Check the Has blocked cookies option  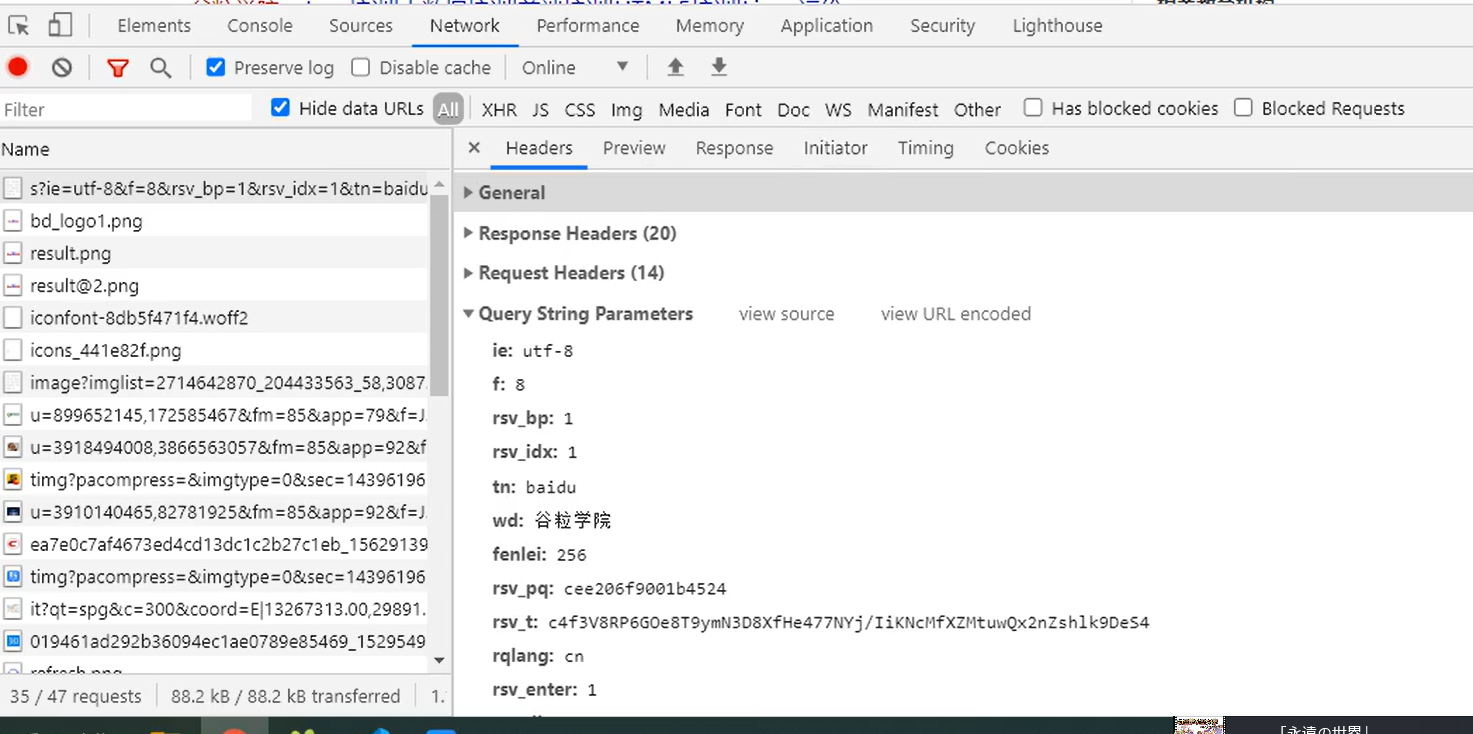click(1033, 108)
